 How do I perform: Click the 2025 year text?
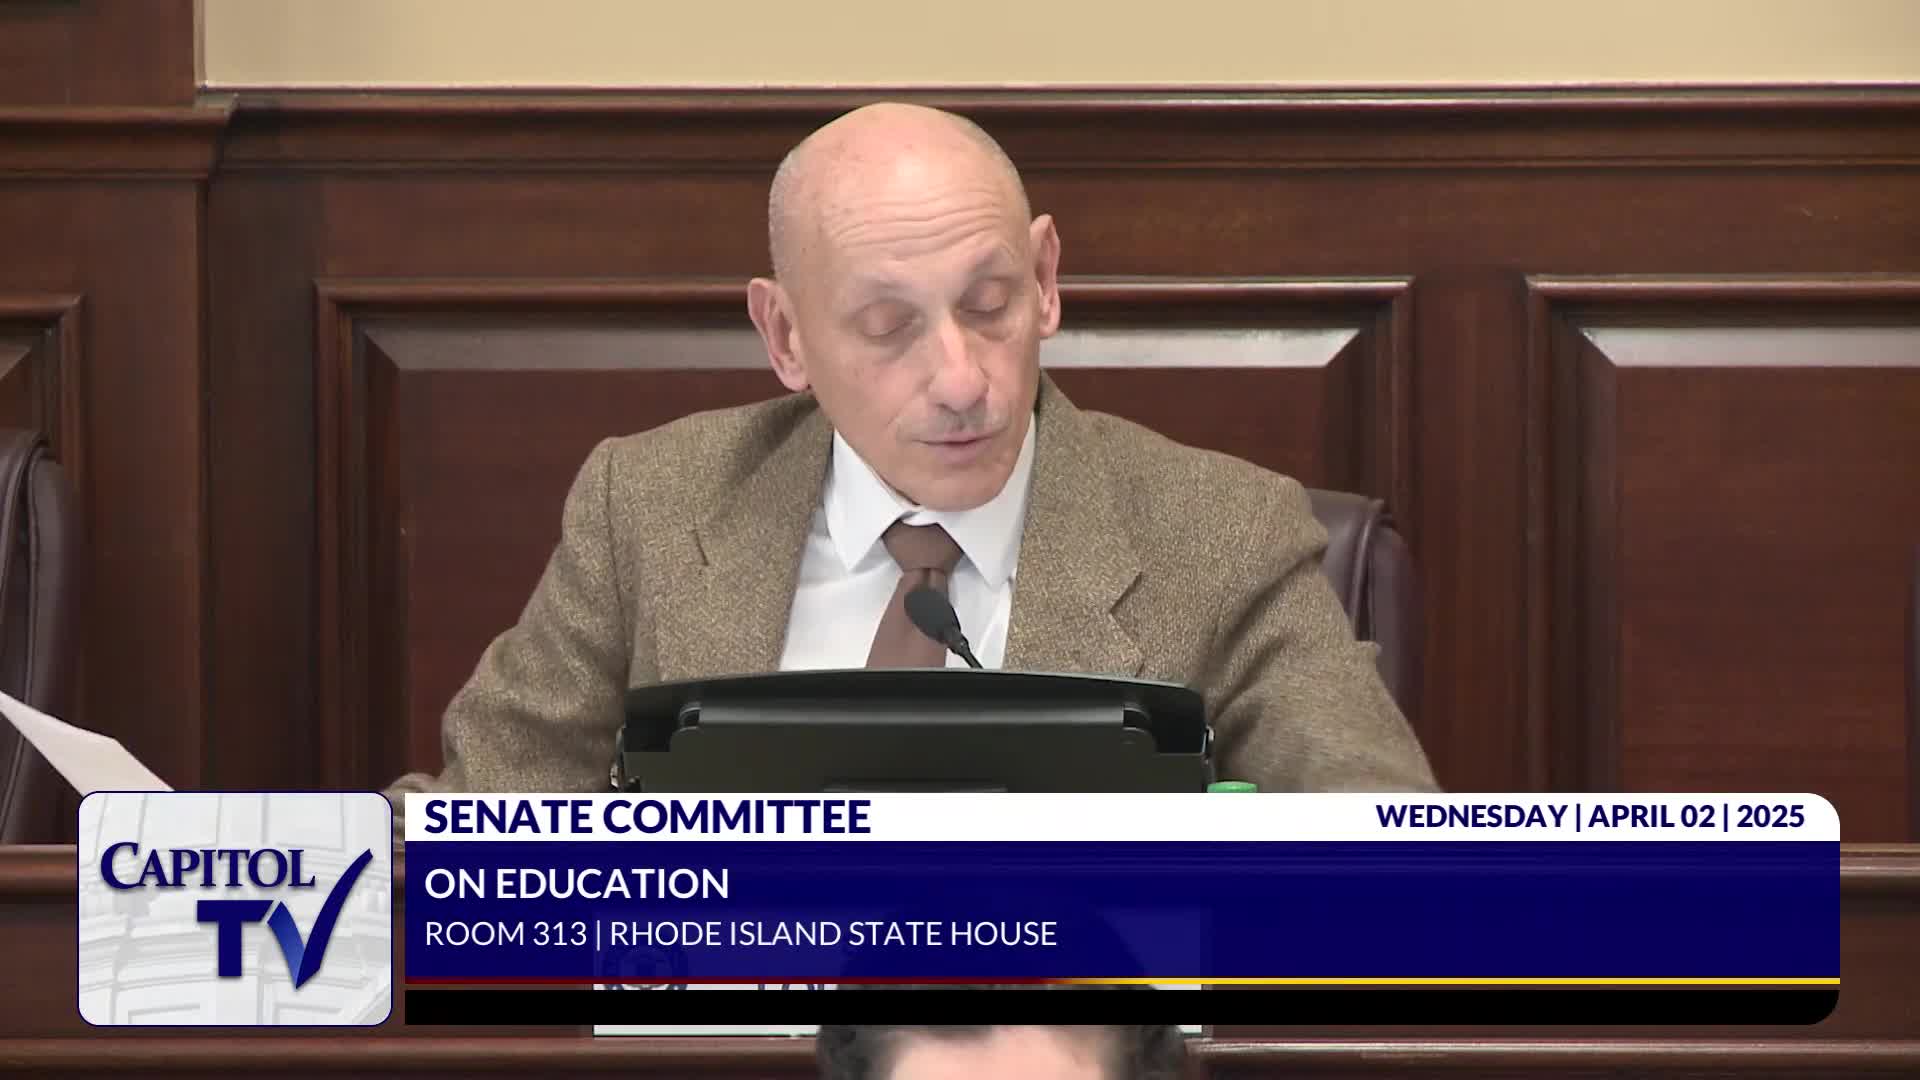pos(1770,817)
